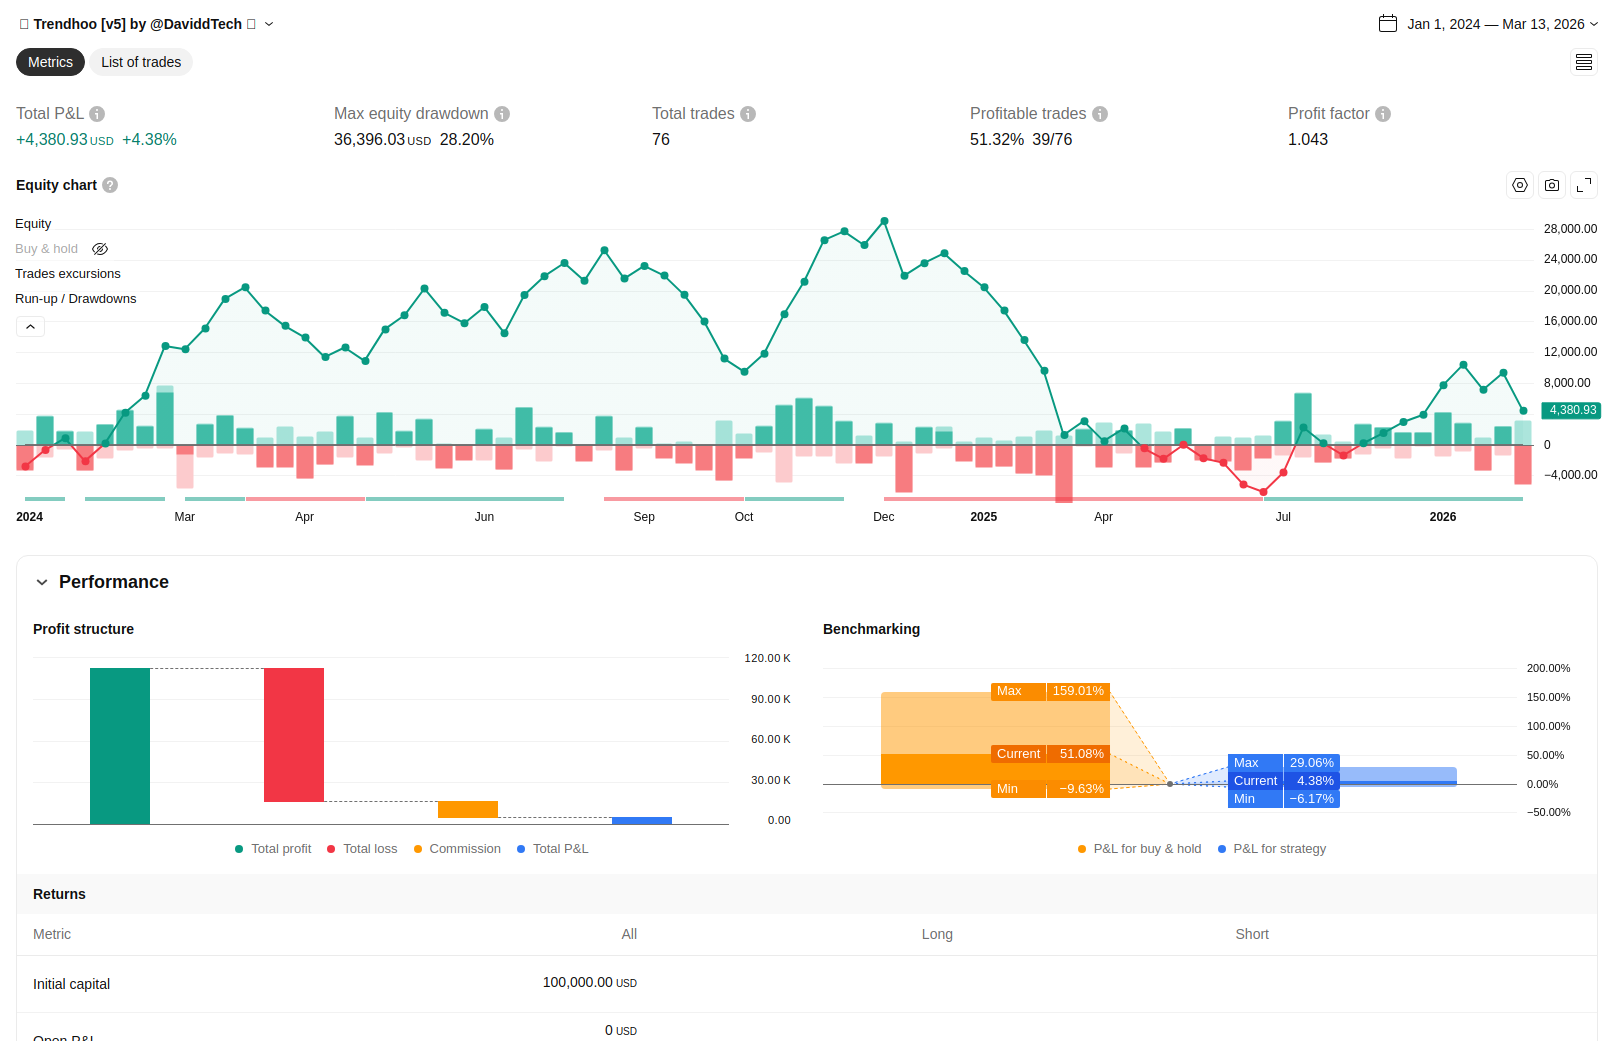This screenshot has height=1041, width=1614.
Task: Expand equity chart to fullscreen
Action: [x=1584, y=185]
